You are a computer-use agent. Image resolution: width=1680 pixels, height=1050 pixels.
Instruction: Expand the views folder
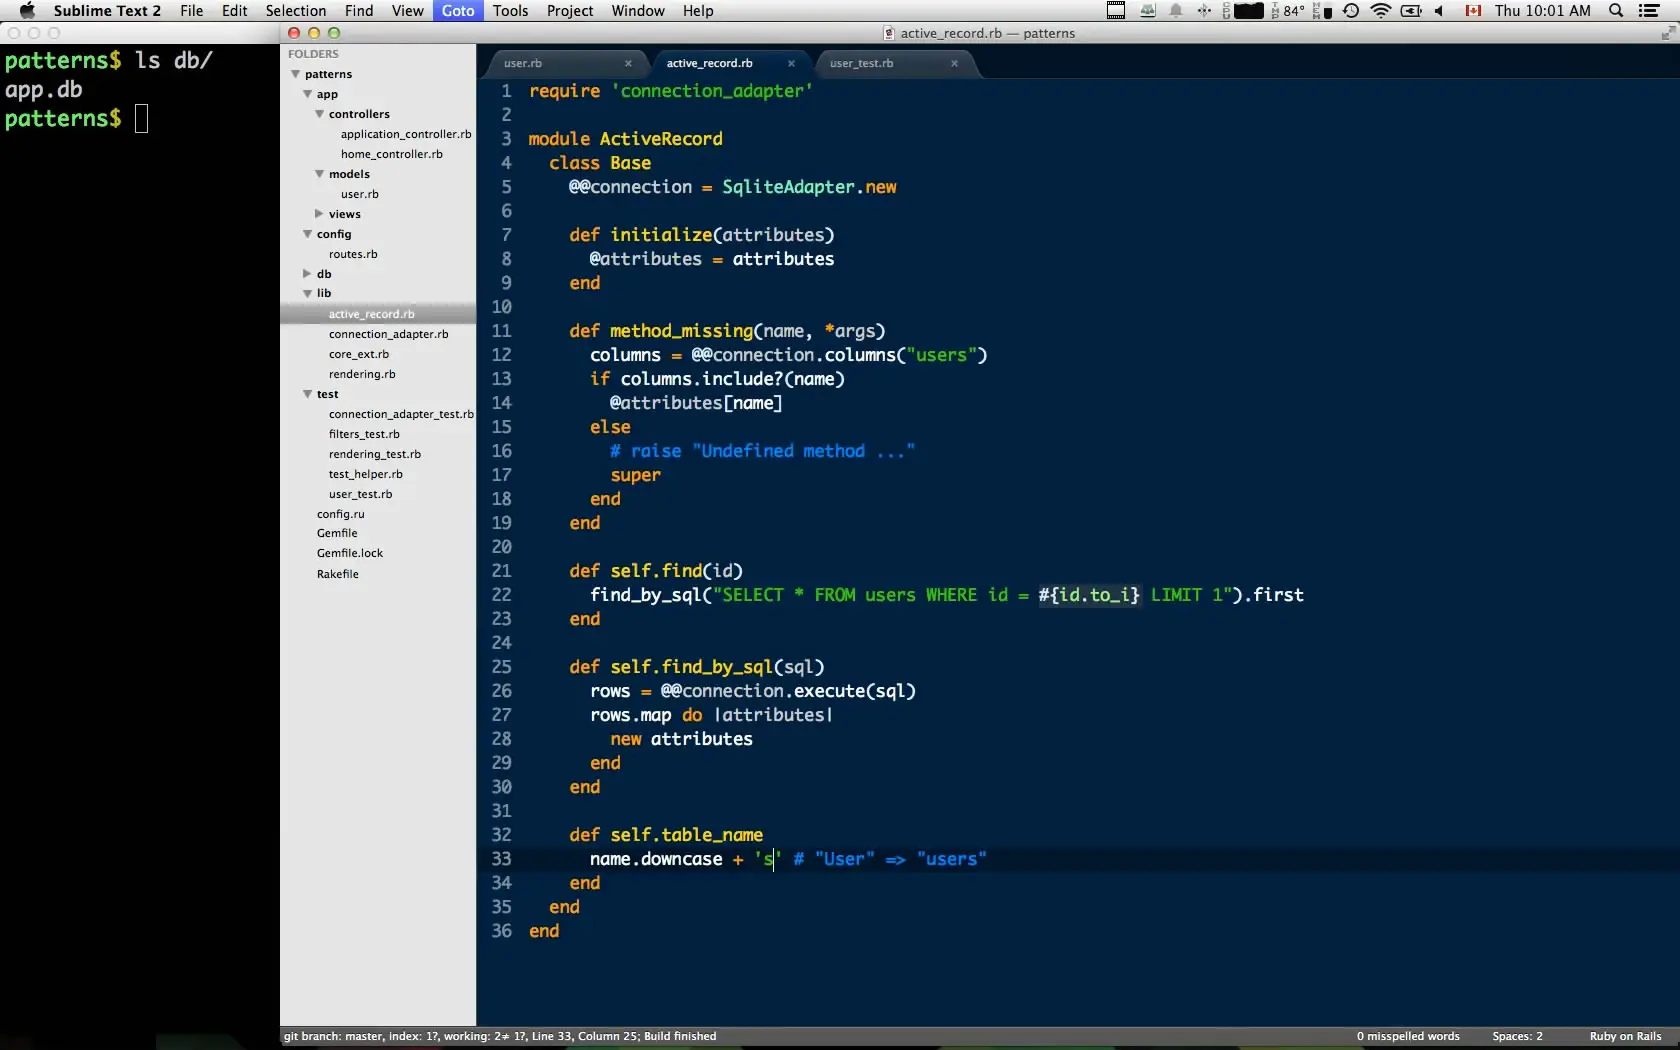click(319, 214)
